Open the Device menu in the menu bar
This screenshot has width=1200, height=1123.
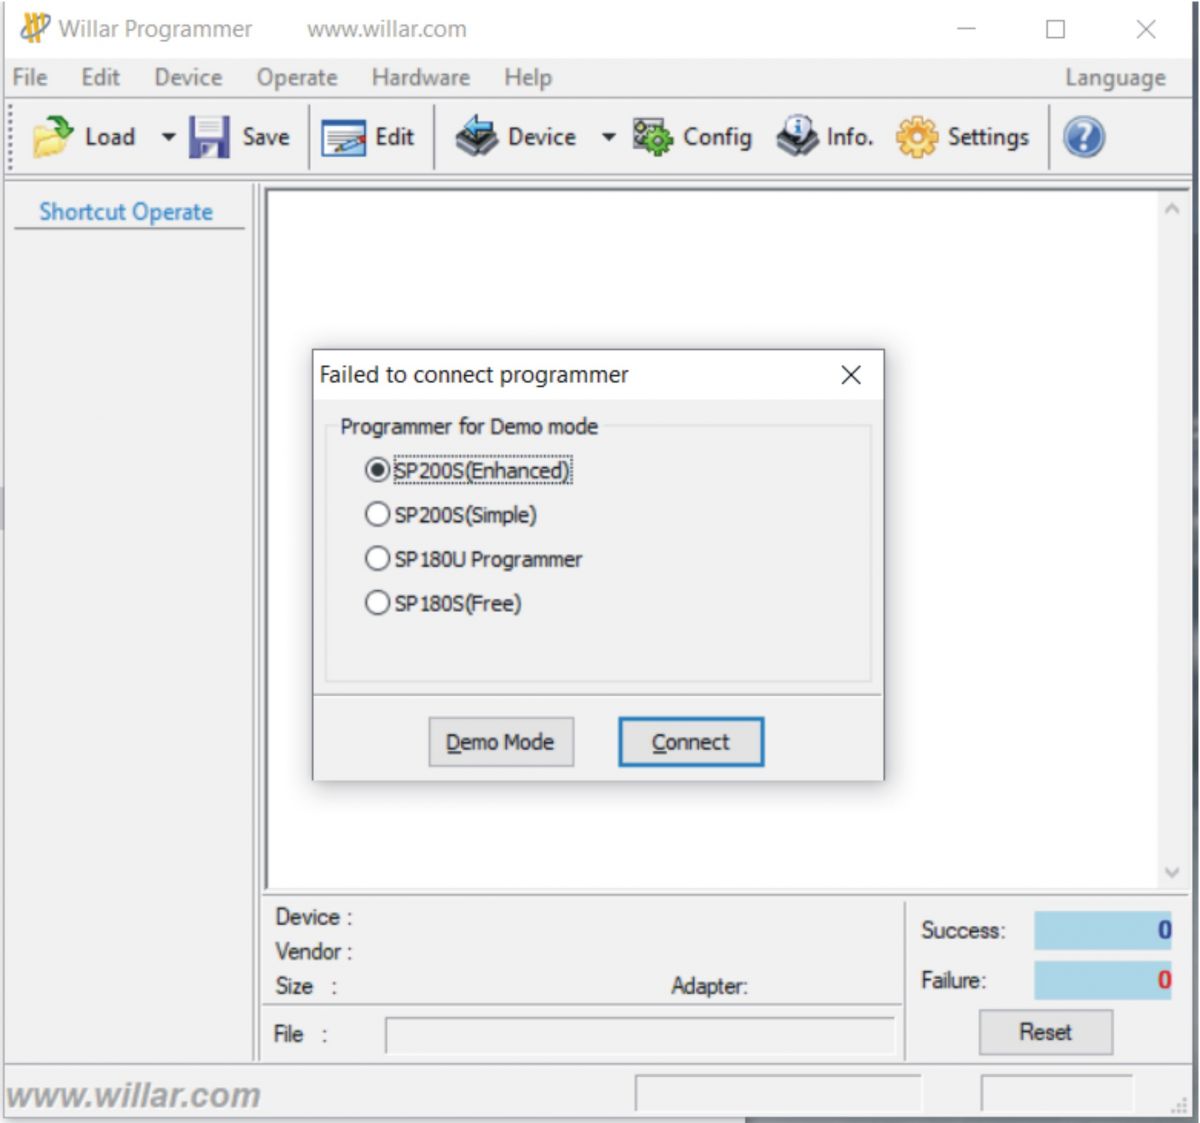(x=188, y=77)
